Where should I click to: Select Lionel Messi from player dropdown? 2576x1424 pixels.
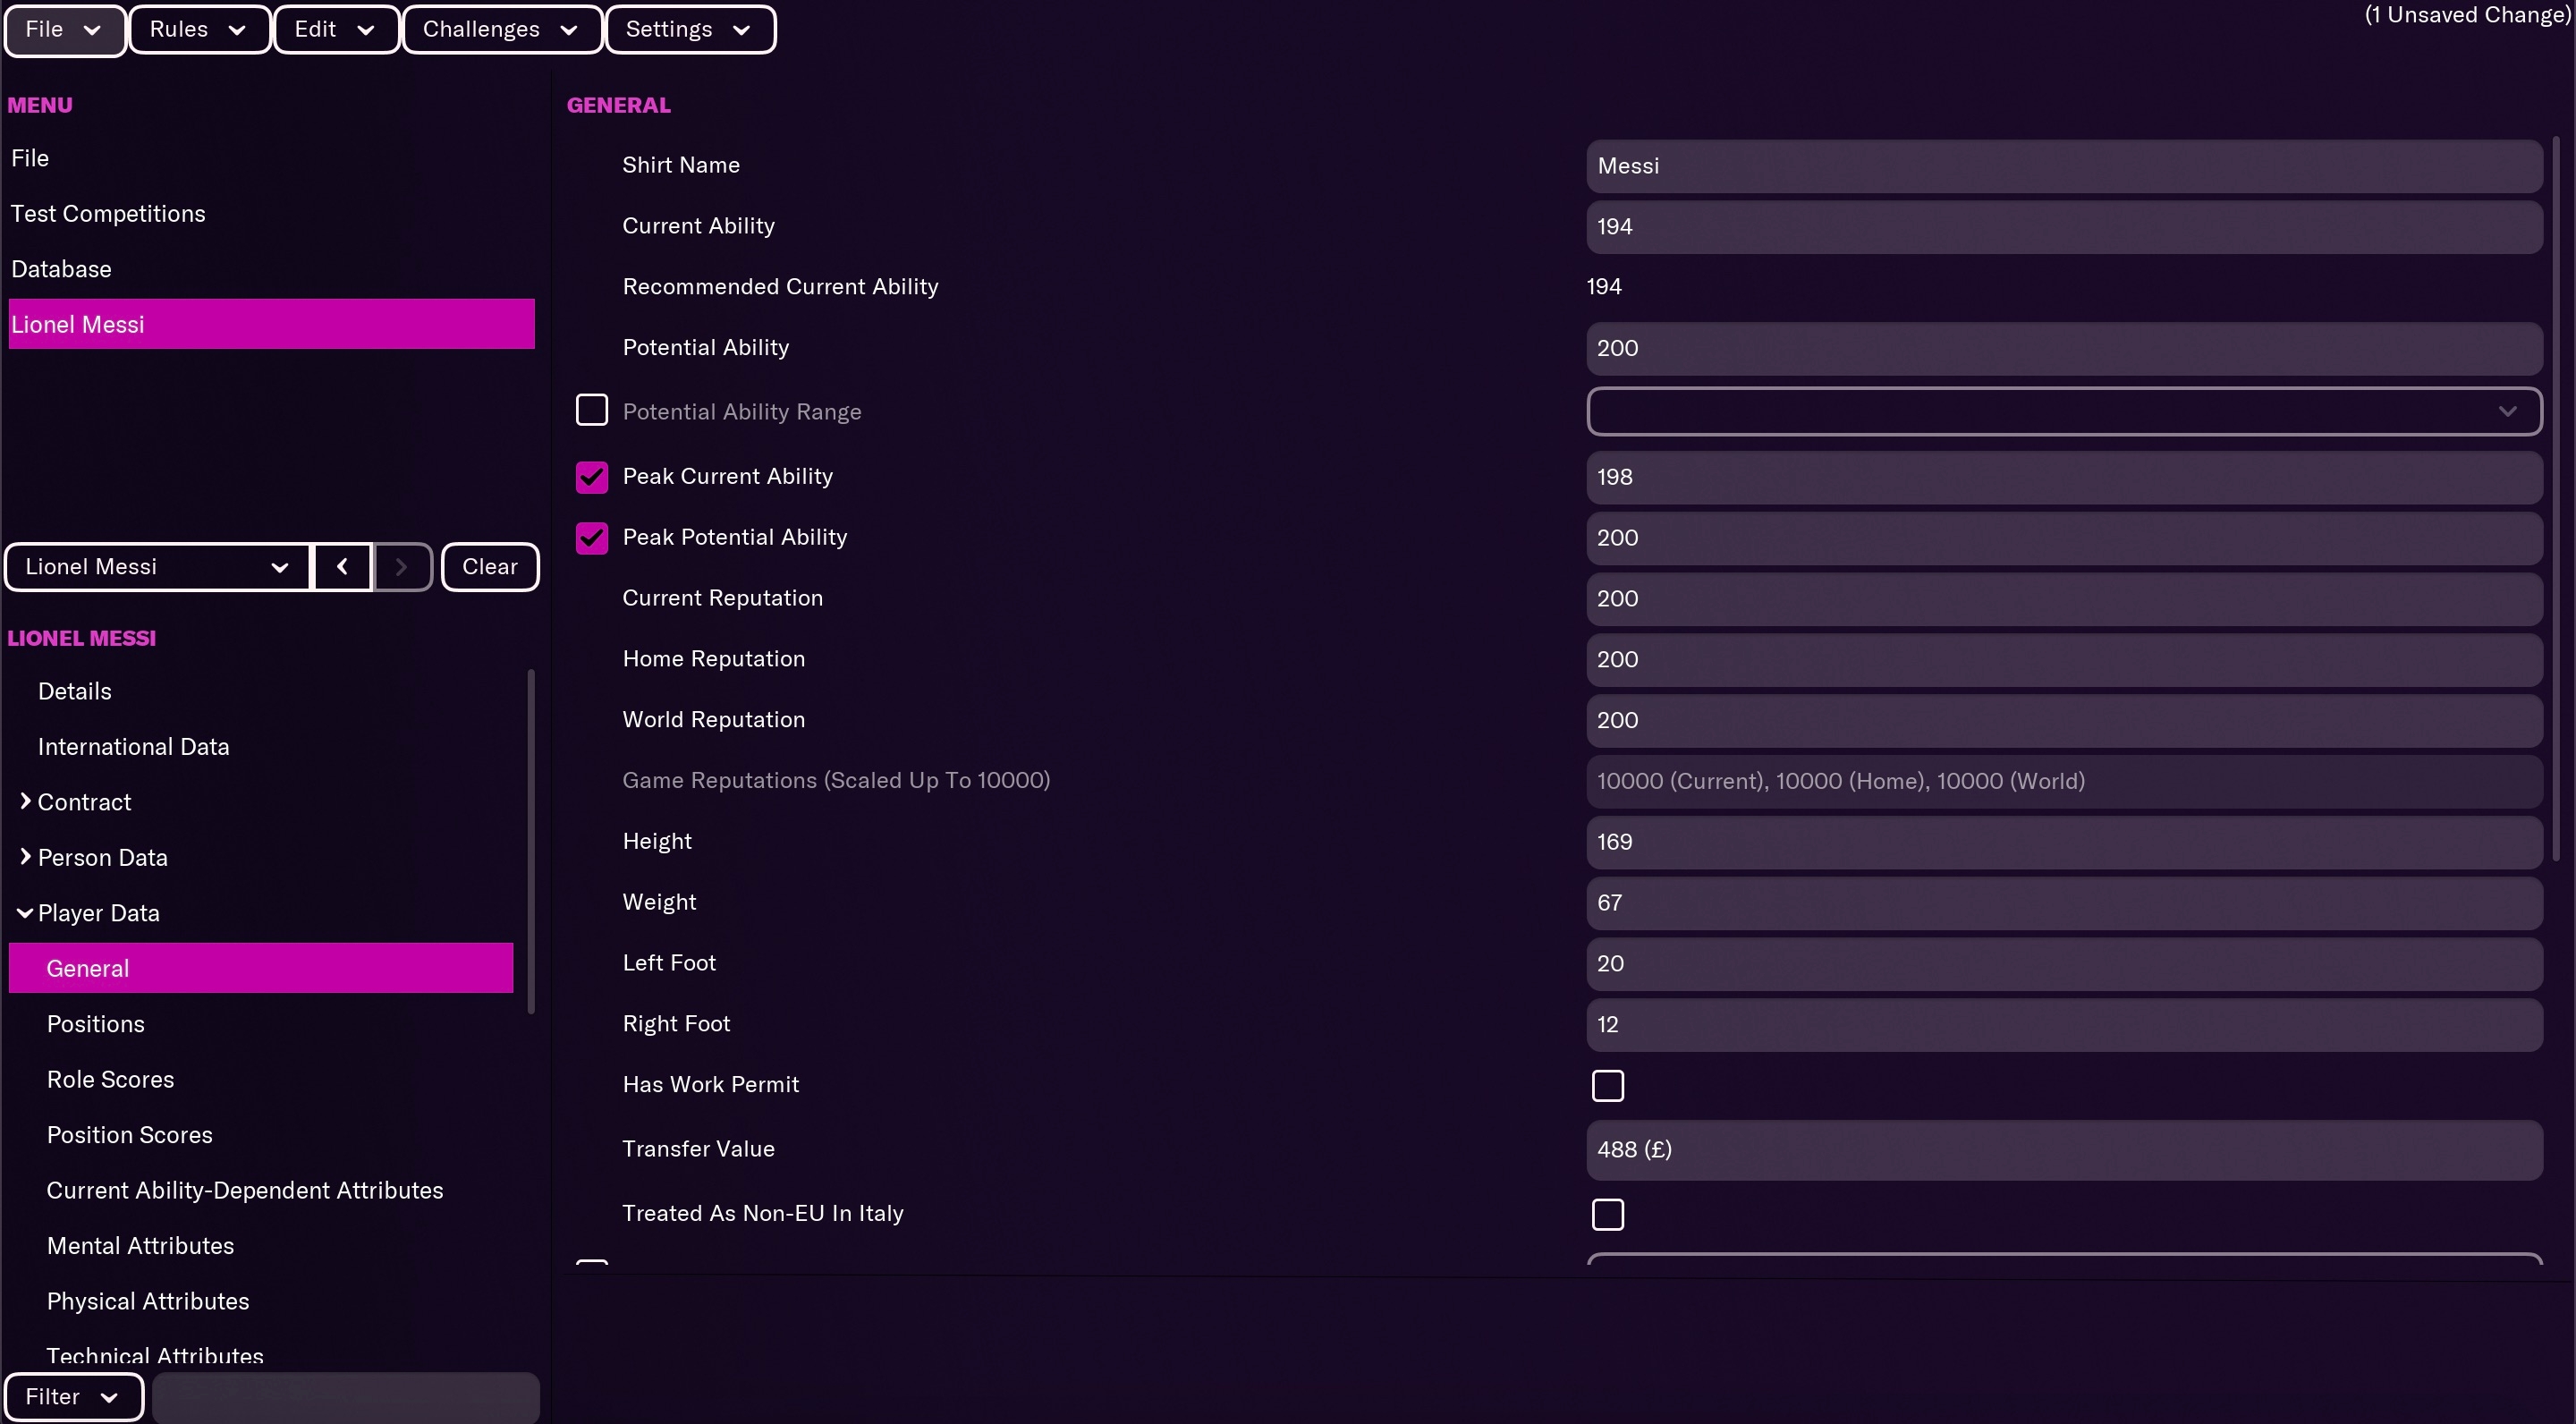point(156,564)
